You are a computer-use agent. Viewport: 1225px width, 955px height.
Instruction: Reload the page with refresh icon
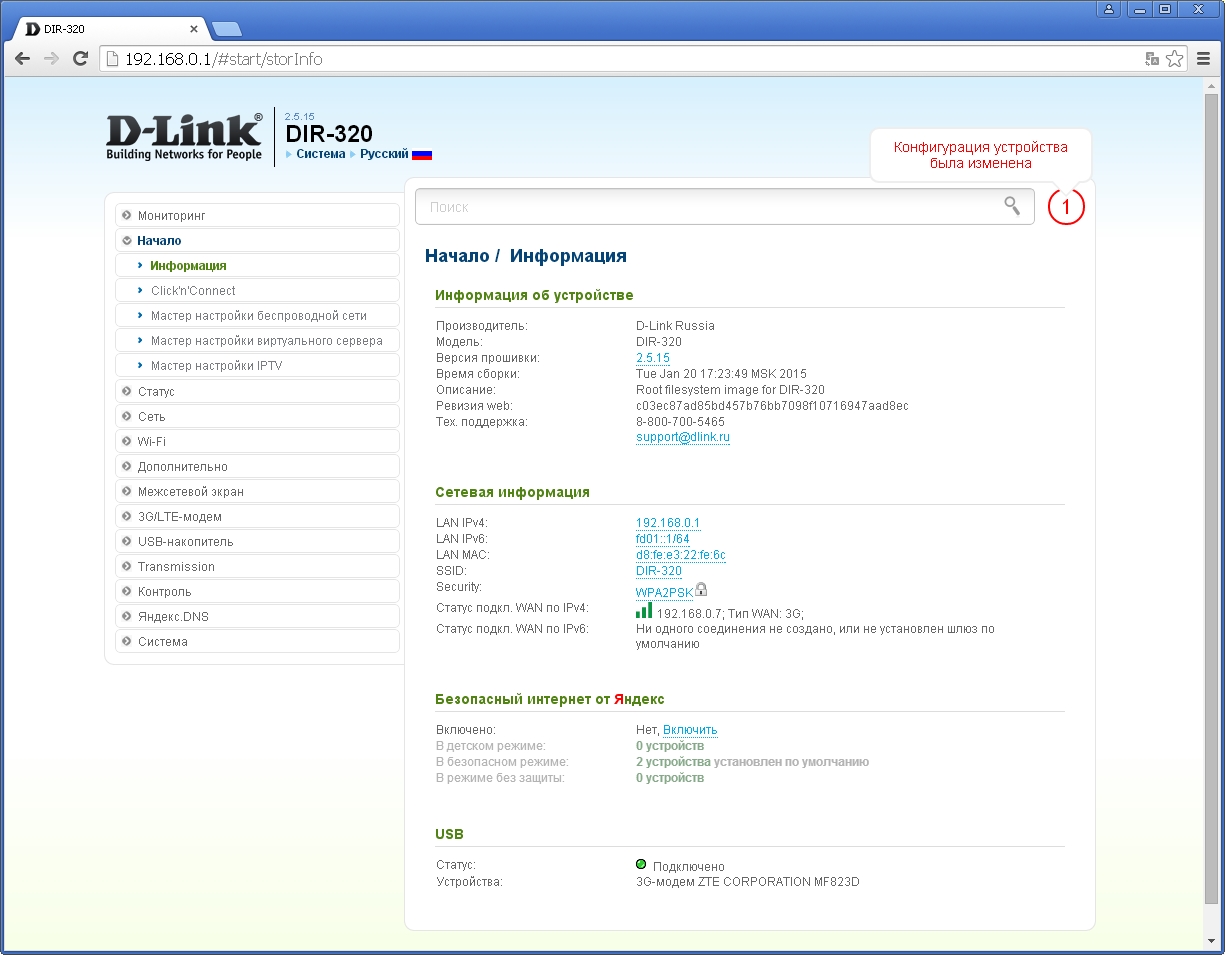(80, 59)
